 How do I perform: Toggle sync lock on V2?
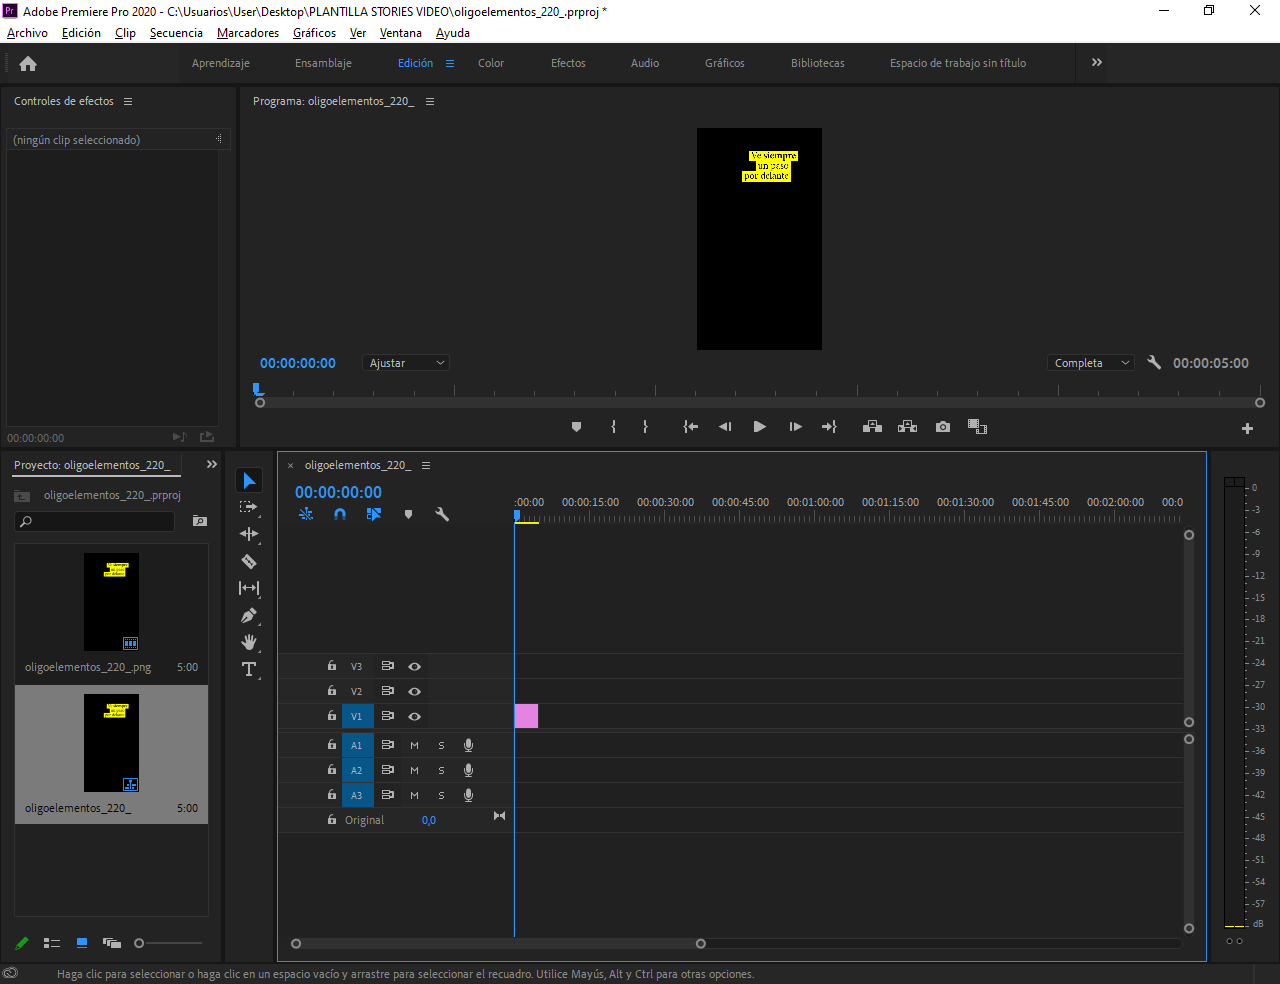click(387, 691)
